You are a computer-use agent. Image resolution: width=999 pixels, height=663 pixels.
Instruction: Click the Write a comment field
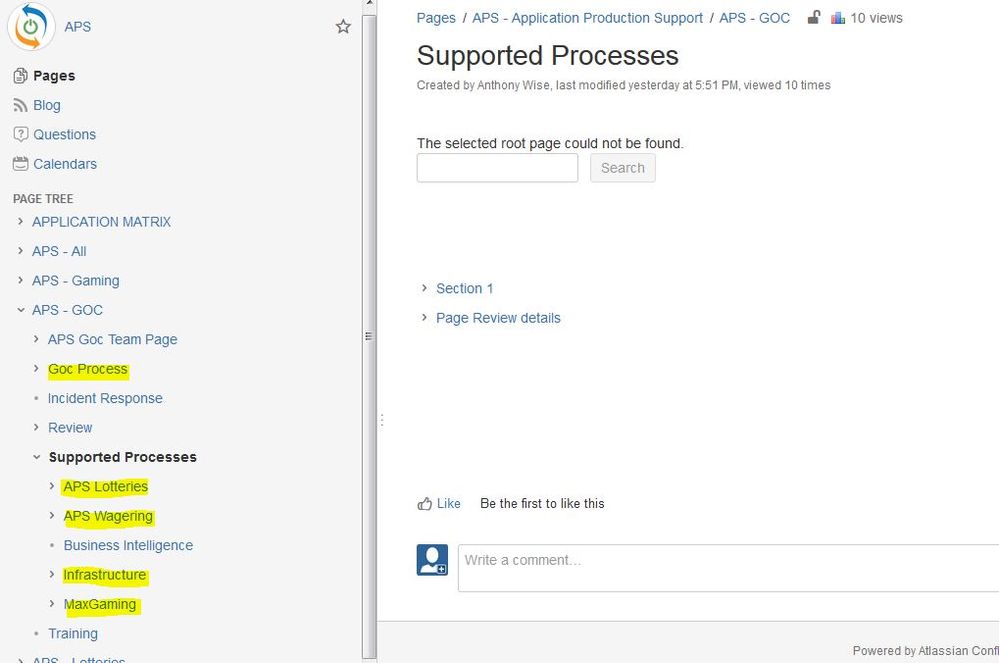click(x=728, y=561)
